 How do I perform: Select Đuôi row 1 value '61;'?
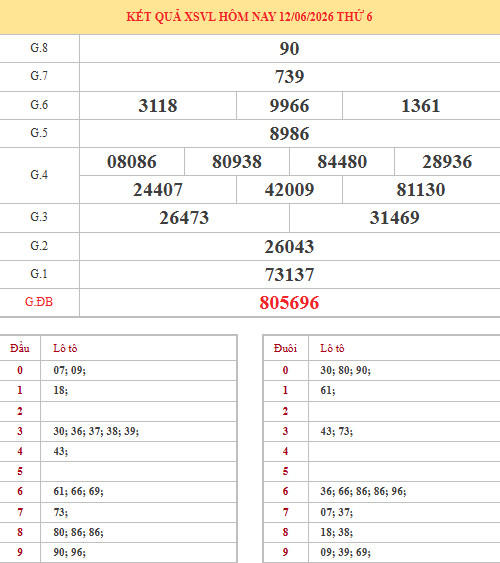coord(328,390)
